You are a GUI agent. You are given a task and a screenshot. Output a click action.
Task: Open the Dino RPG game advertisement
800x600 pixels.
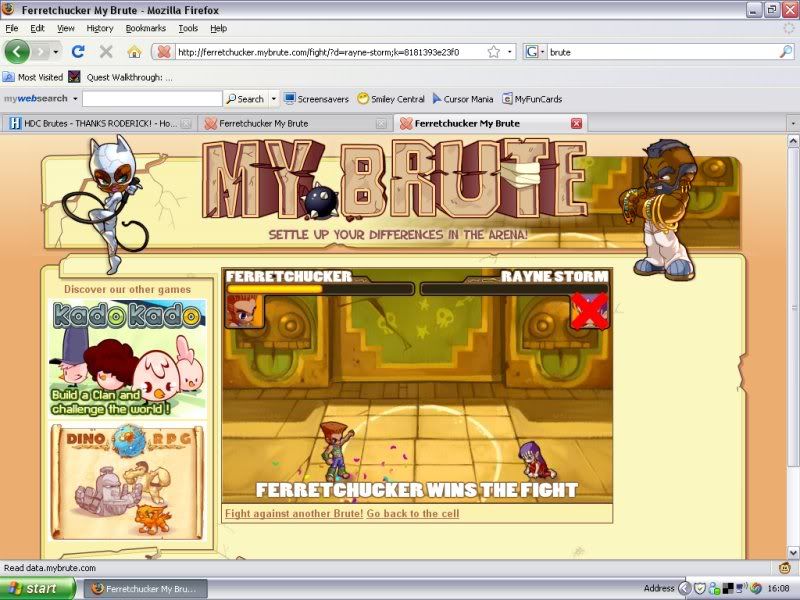point(128,481)
